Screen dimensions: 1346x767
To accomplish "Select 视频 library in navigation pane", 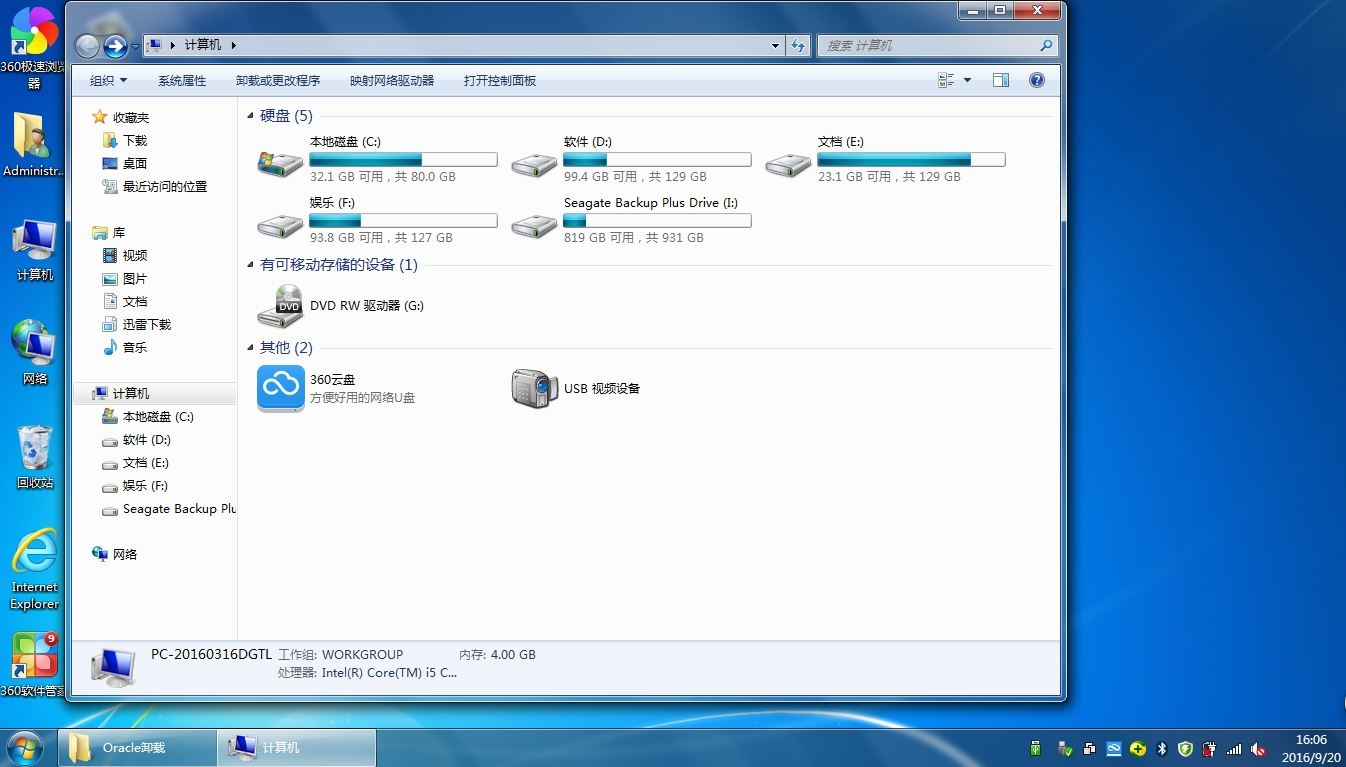I will [x=135, y=256].
